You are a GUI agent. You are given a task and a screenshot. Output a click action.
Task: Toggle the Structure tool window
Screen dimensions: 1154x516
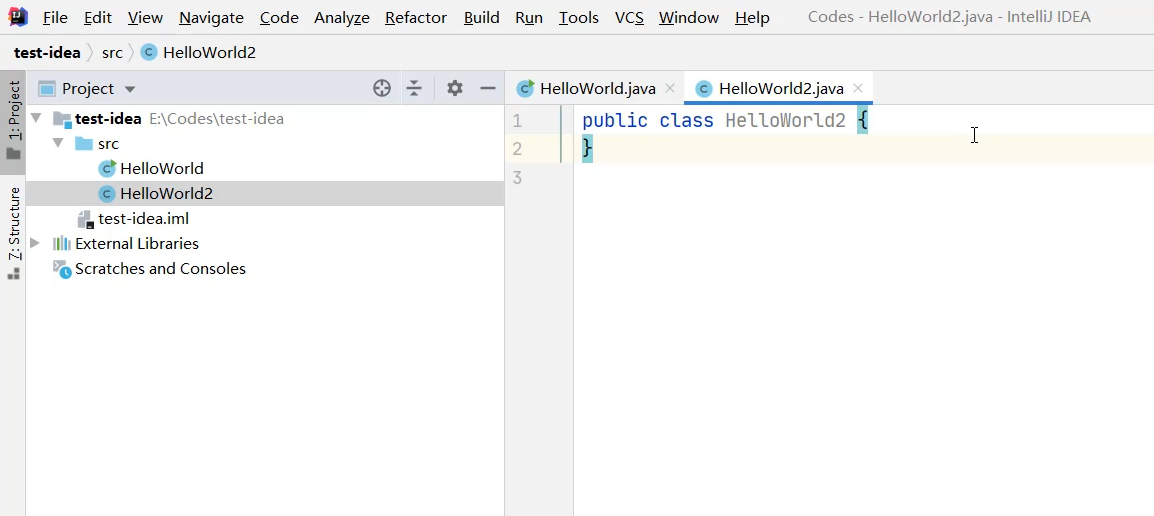(14, 230)
